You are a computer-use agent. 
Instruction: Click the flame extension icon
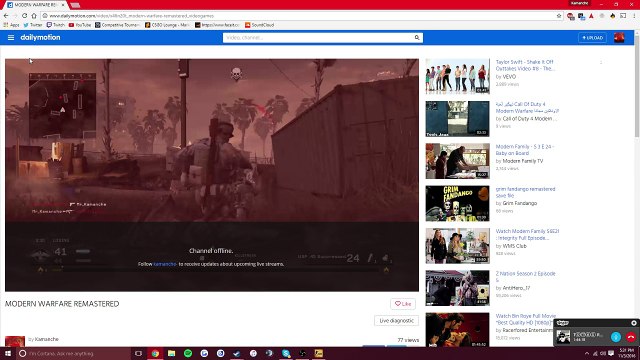pos(613,16)
